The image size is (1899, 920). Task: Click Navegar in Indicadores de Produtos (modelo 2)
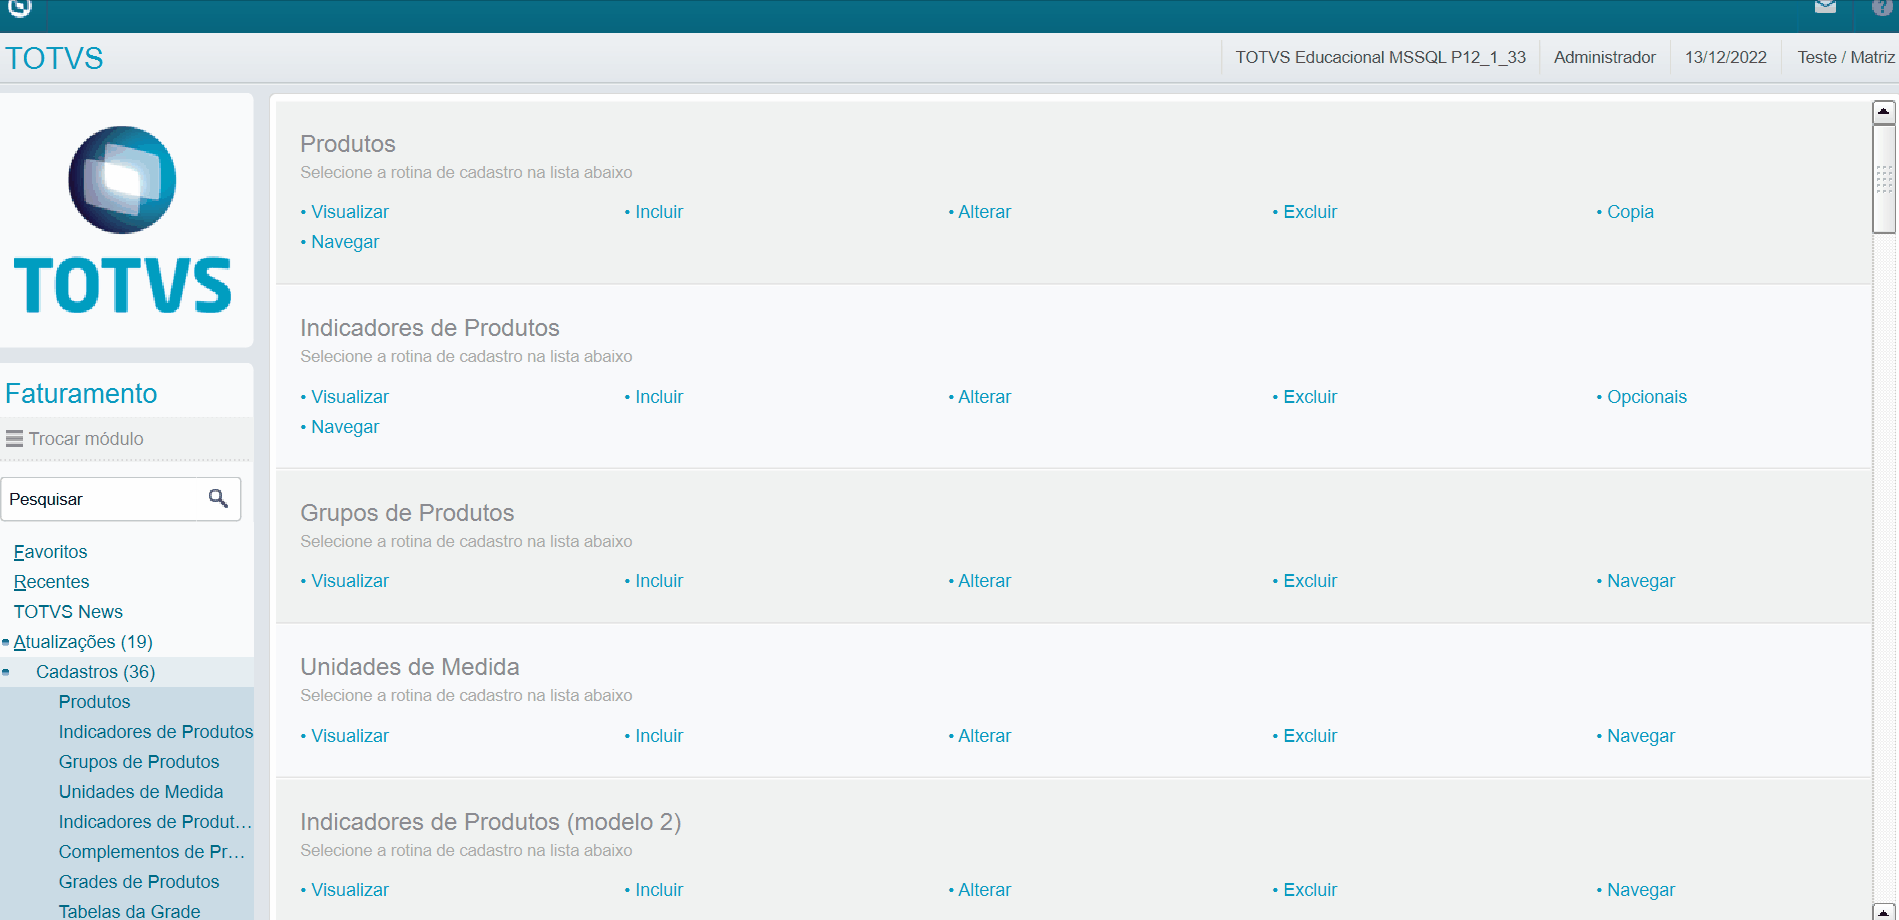pos(1641,890)
